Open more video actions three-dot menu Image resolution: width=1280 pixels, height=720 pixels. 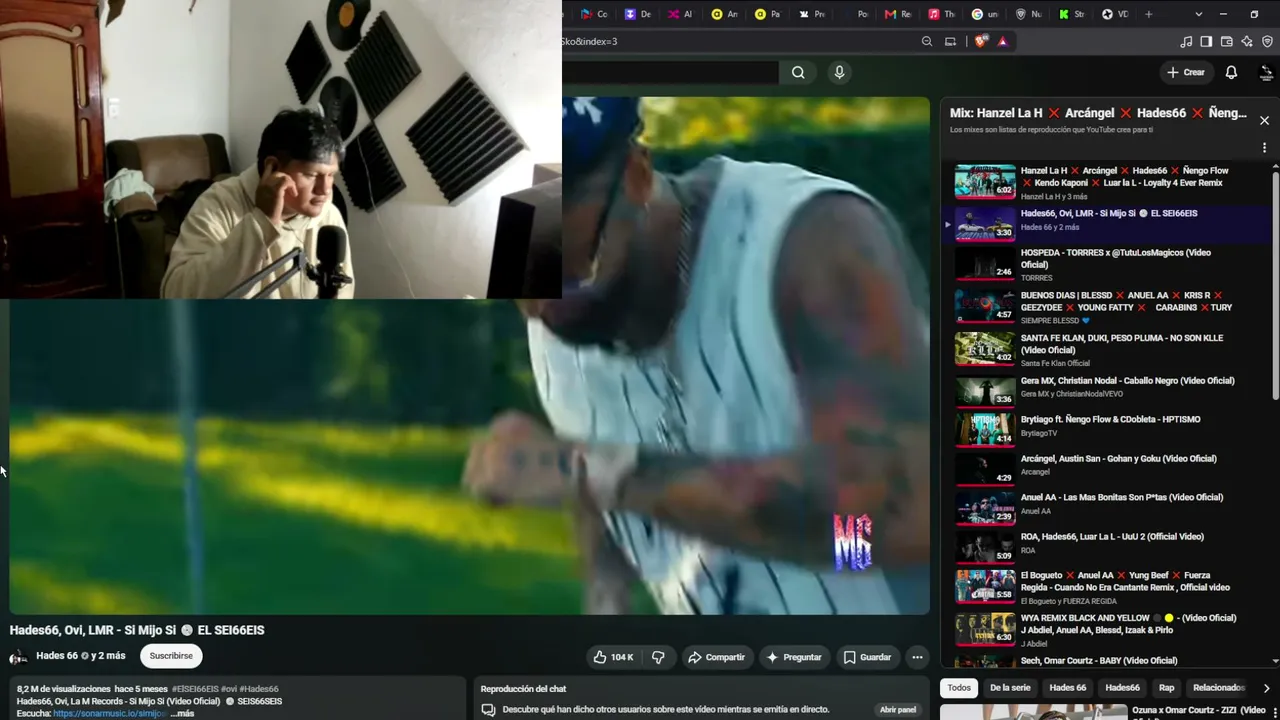click(x=917, y=657)
